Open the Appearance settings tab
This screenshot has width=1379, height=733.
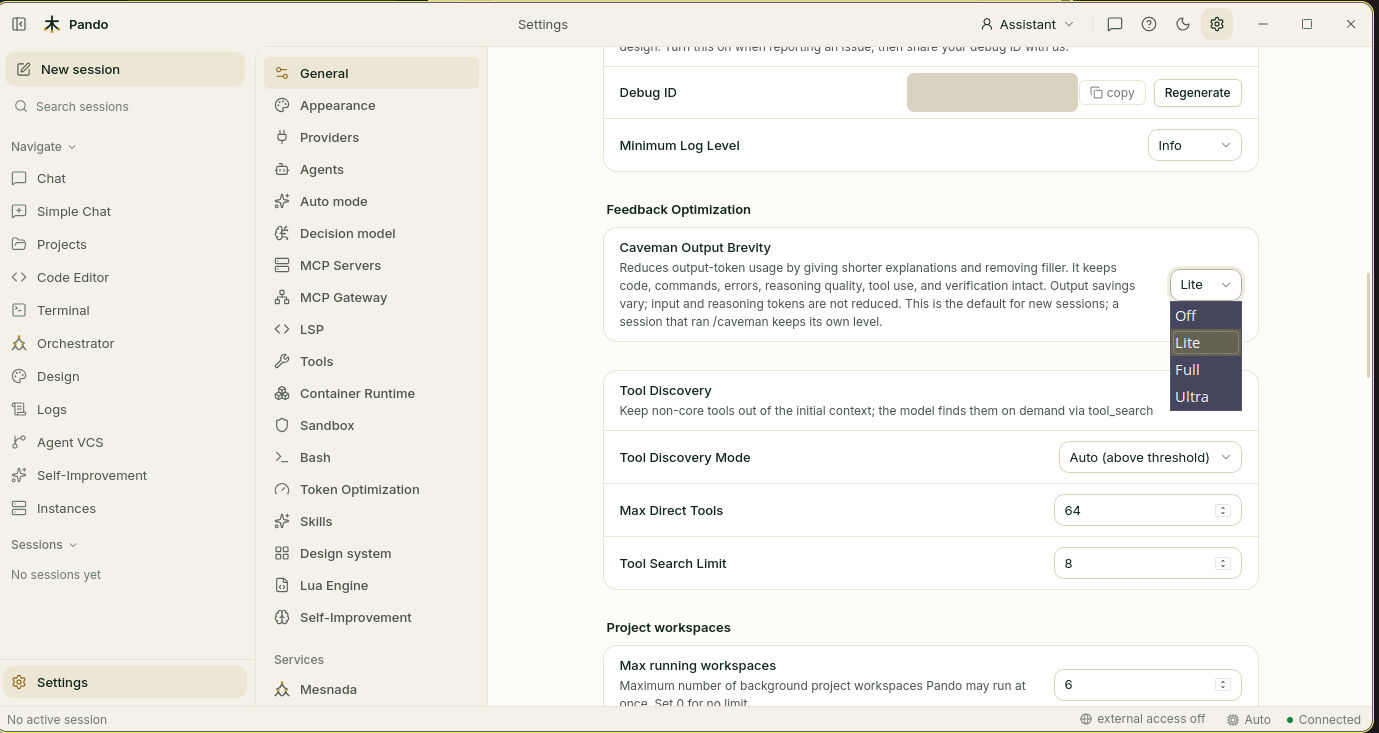(371, 105)
